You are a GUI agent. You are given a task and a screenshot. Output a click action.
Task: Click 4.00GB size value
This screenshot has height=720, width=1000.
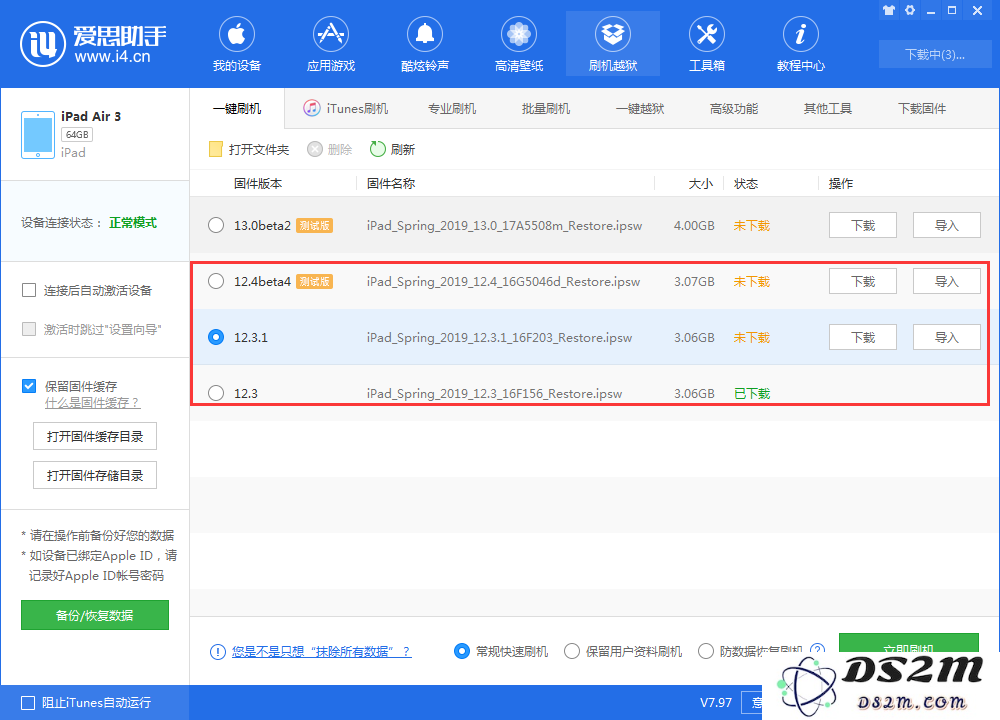click(x=694, y=226)
